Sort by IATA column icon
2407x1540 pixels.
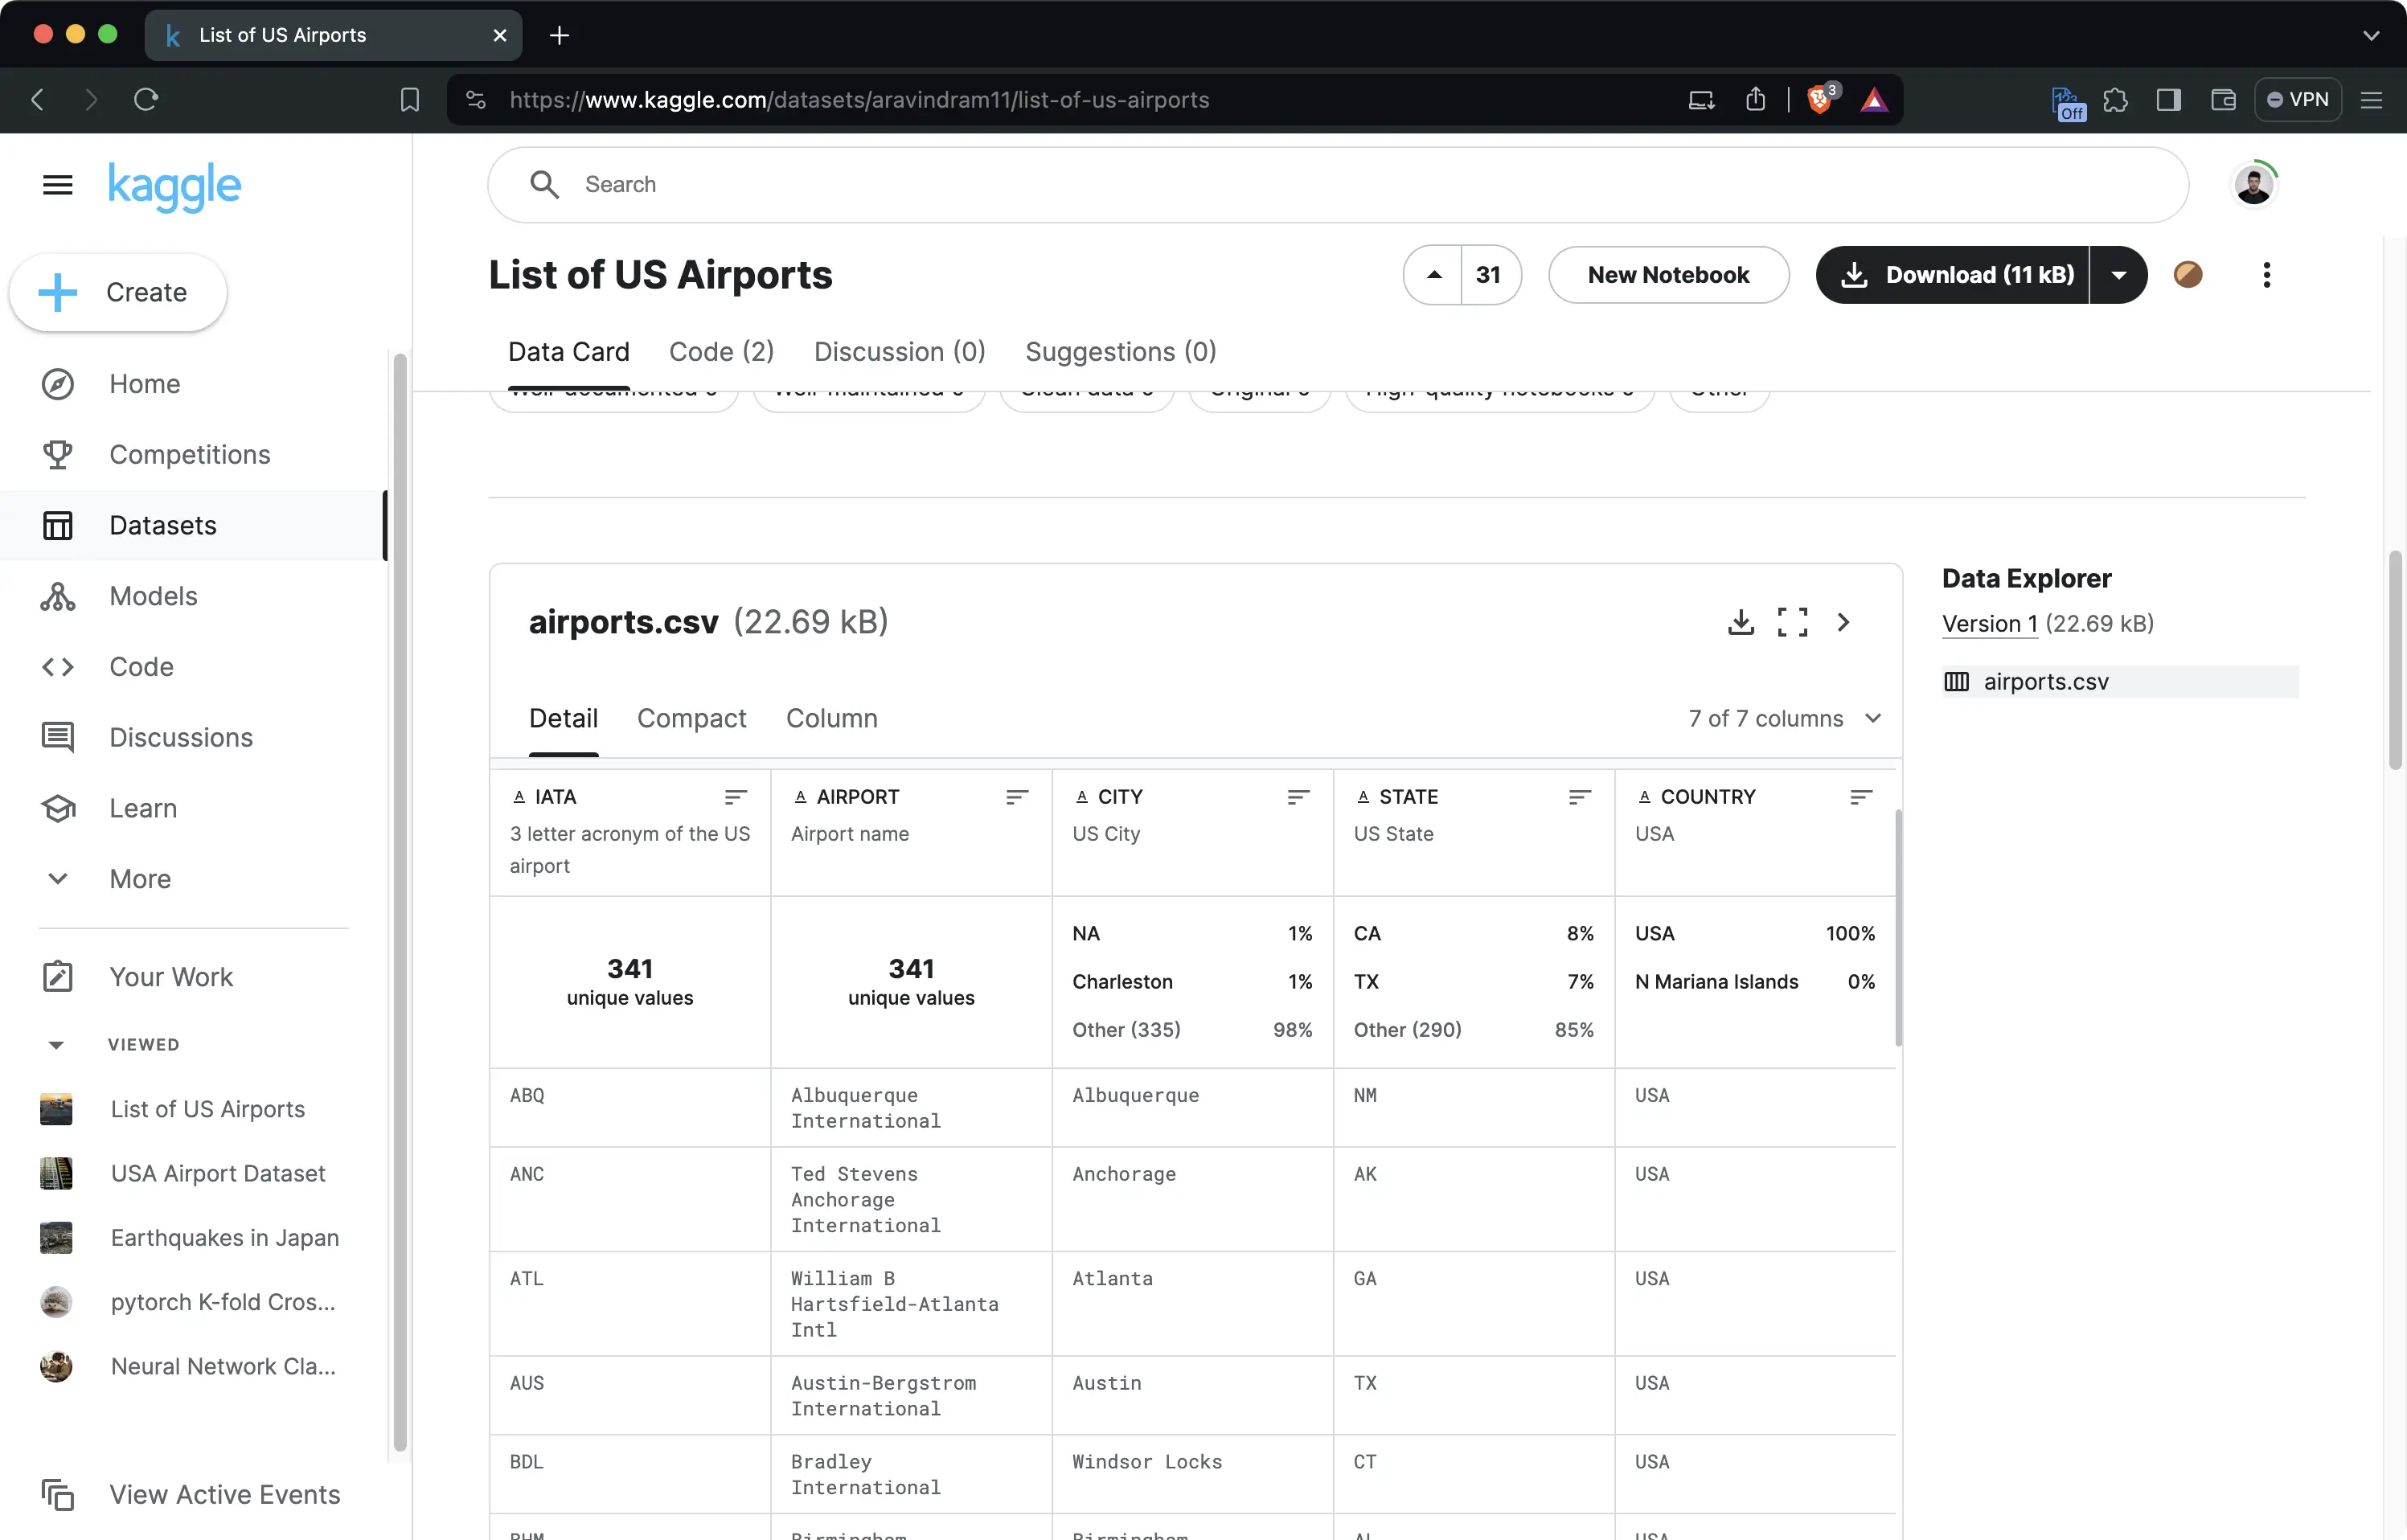735,797
